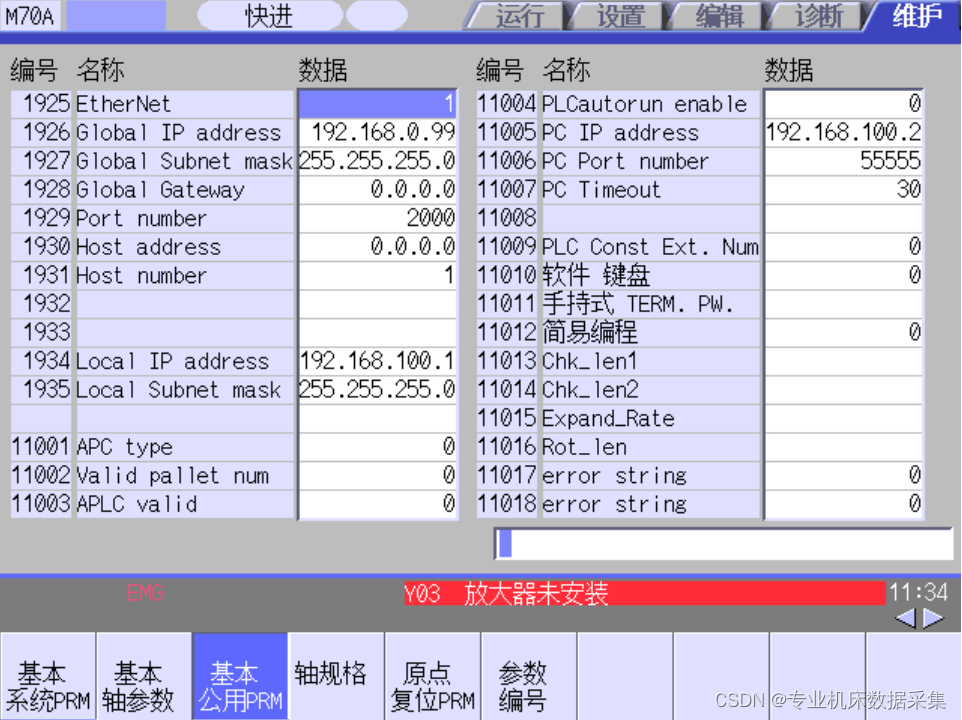Viewport: 962px width, 720px height.
Task: Click the M70A model label
Action: click(x=32, y=16)
